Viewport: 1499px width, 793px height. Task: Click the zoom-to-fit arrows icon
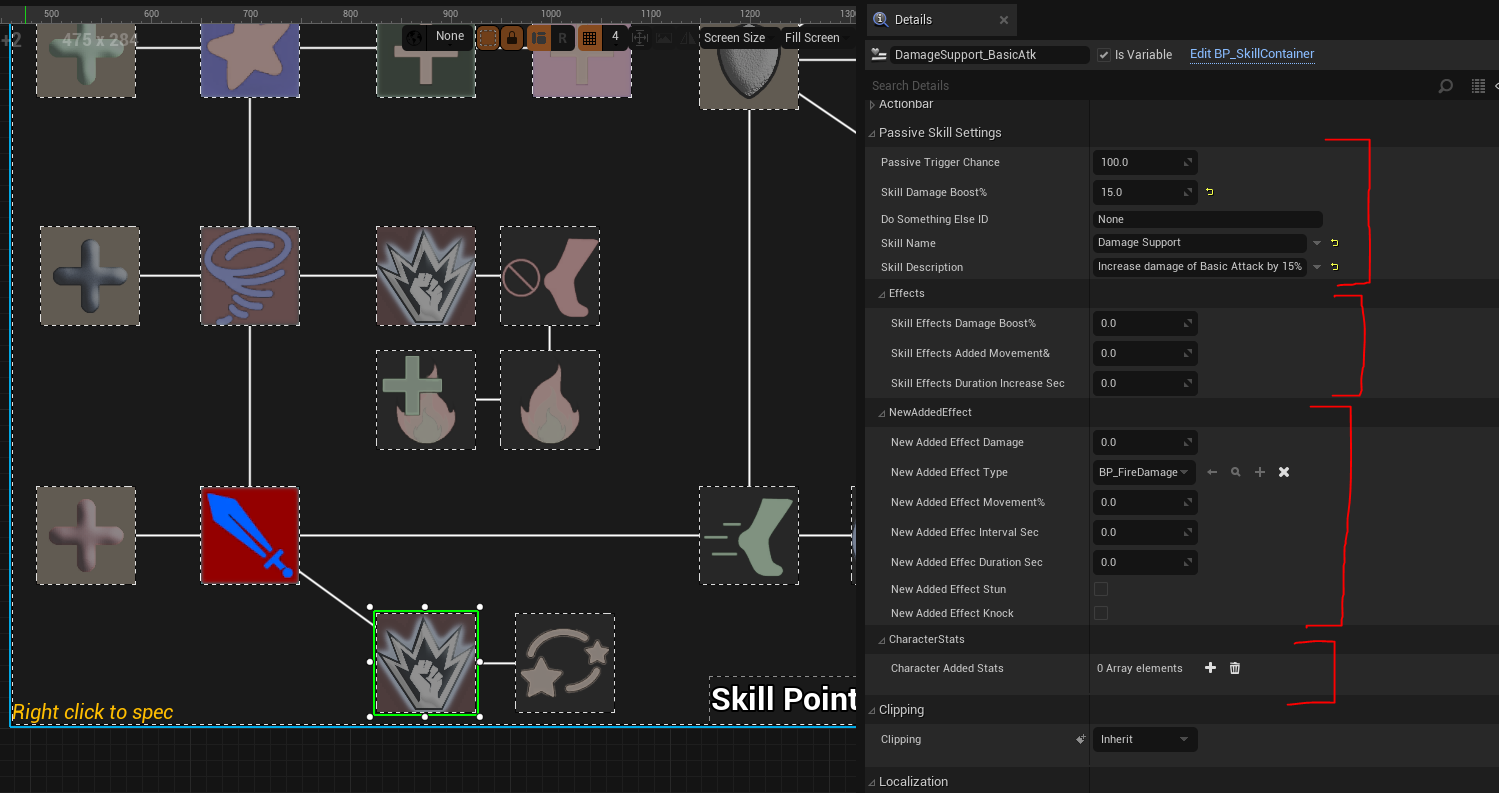coord(640,38)
